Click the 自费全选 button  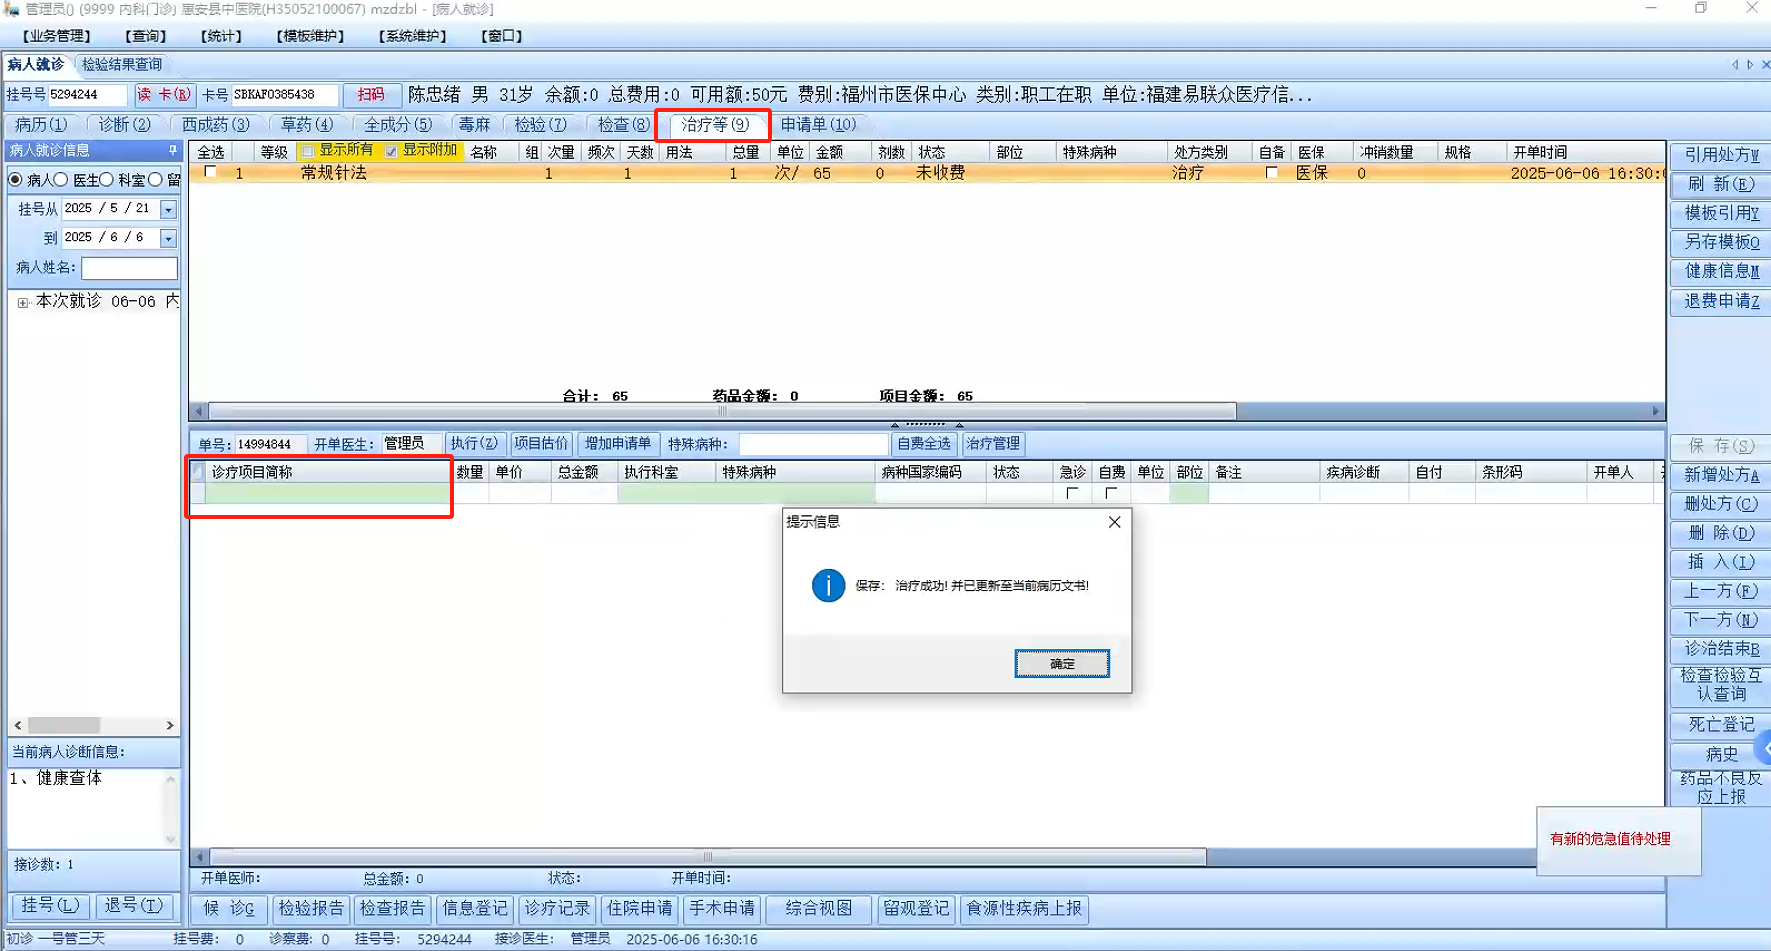(923, 444)
